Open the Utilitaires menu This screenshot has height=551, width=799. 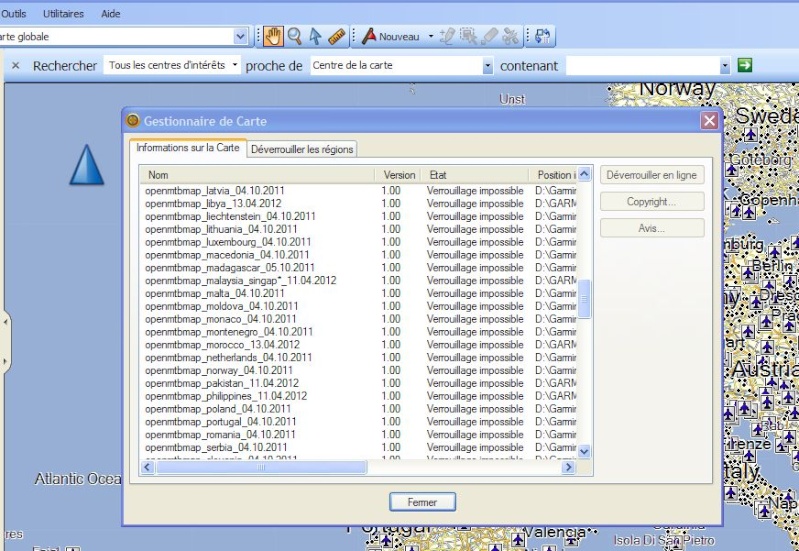click(63, 14)
